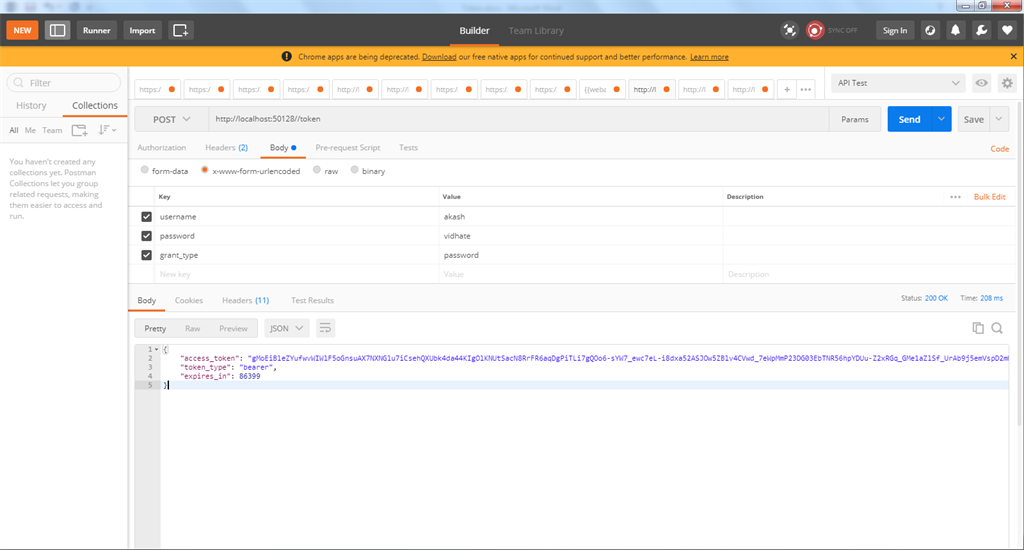Select the raw body type
This screenshot has height=550, width=1024.
tap(317, 170)
